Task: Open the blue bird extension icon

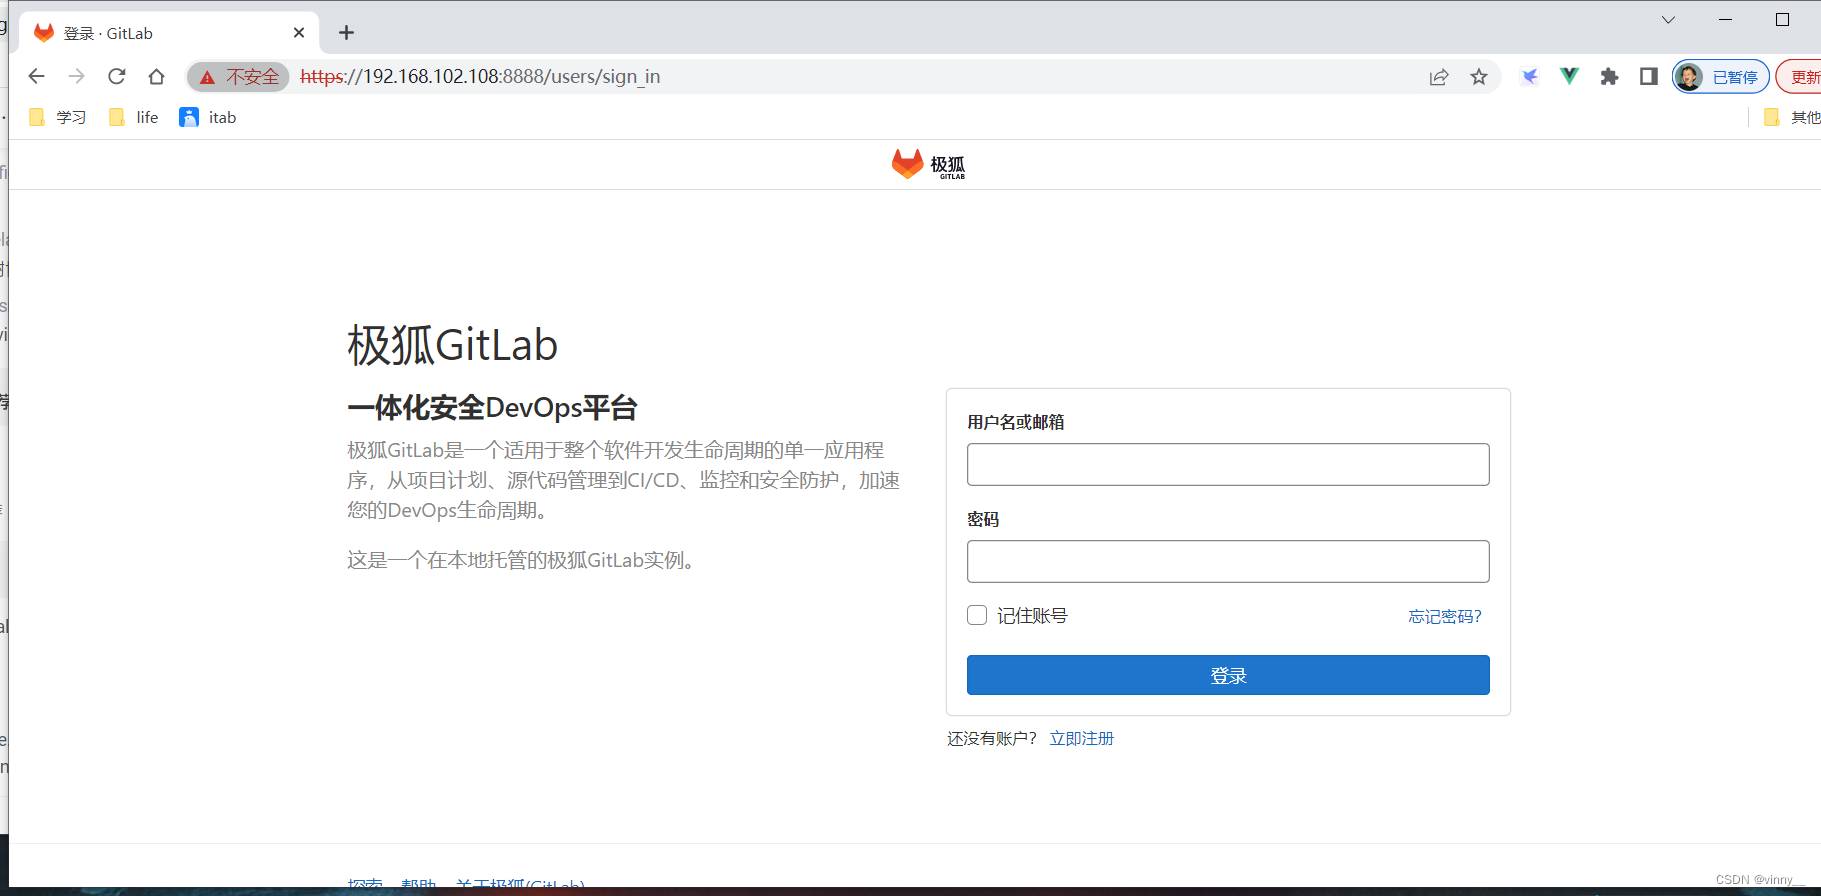Action: point(1530,76)
